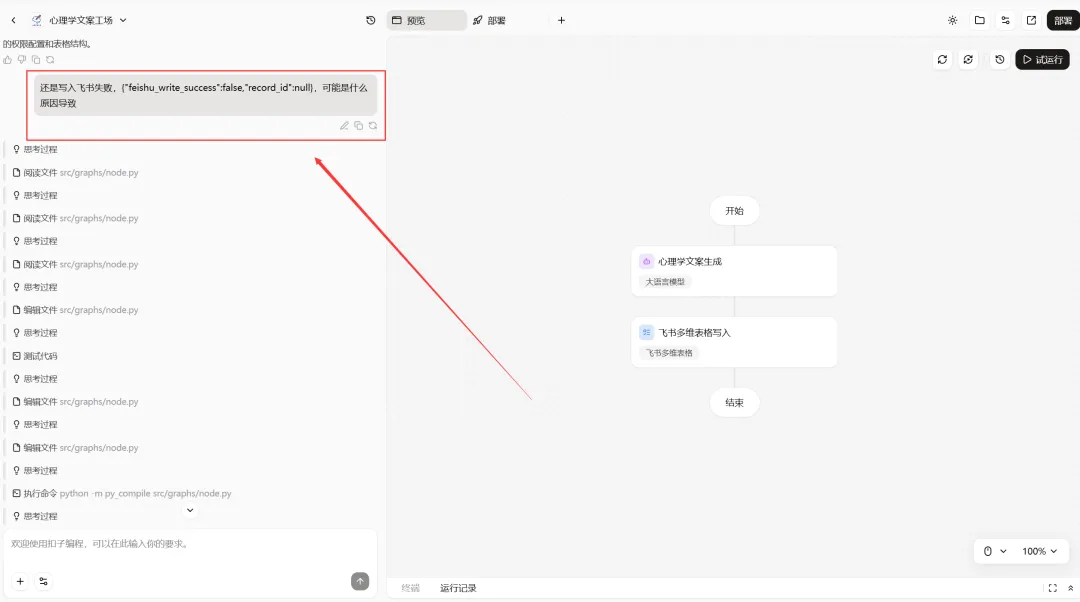Expand the bottom panel with the double chevron
Viewport: 1080px width, 602px height.
1070,588
